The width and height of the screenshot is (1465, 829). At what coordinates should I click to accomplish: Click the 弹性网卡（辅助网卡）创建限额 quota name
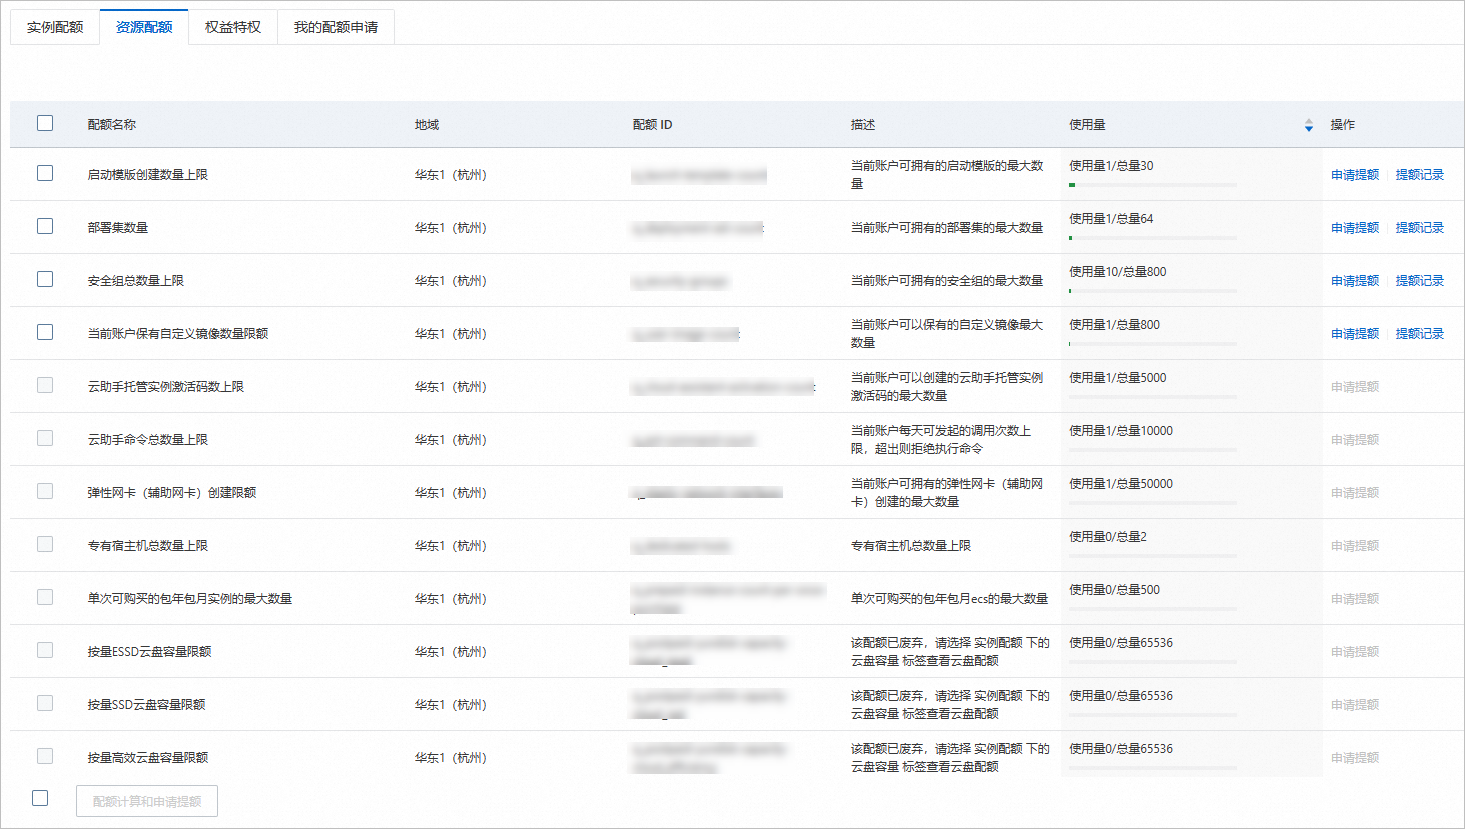click(x=172, y=493)
